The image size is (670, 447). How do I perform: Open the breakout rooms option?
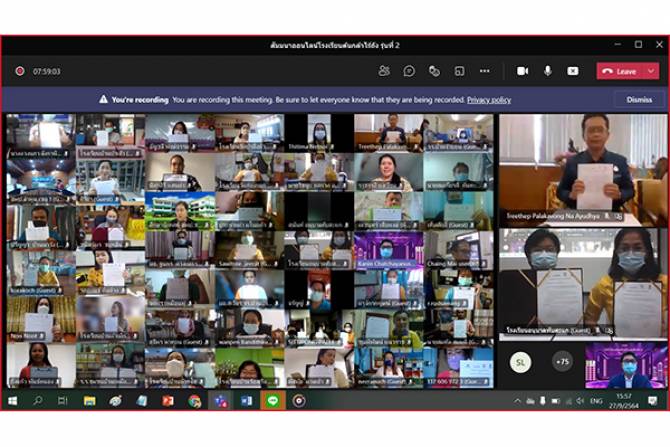459,71
